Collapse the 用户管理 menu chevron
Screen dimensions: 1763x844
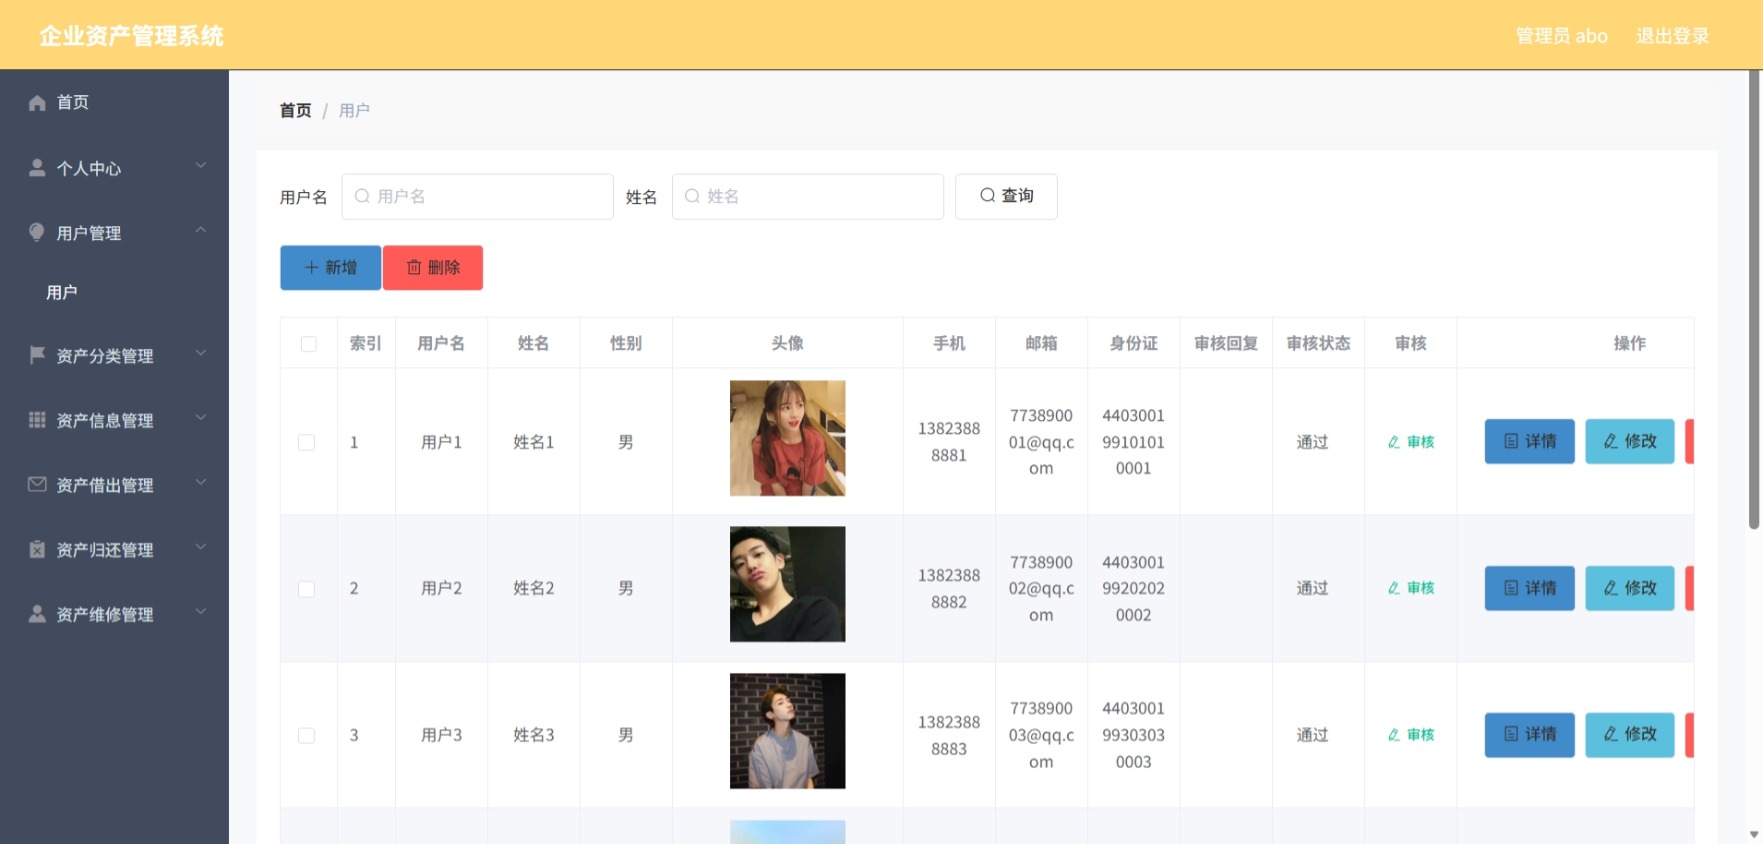(x=201, y=230)
